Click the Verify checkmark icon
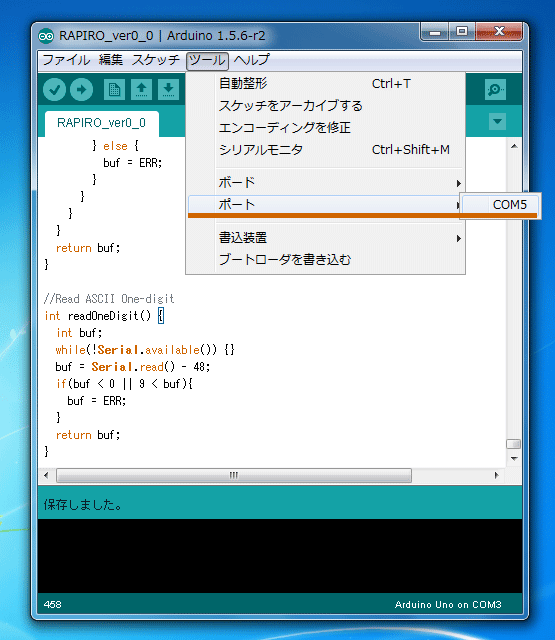Image resolution: width=555 pixels, height=640 pixels. click(54, 89)
